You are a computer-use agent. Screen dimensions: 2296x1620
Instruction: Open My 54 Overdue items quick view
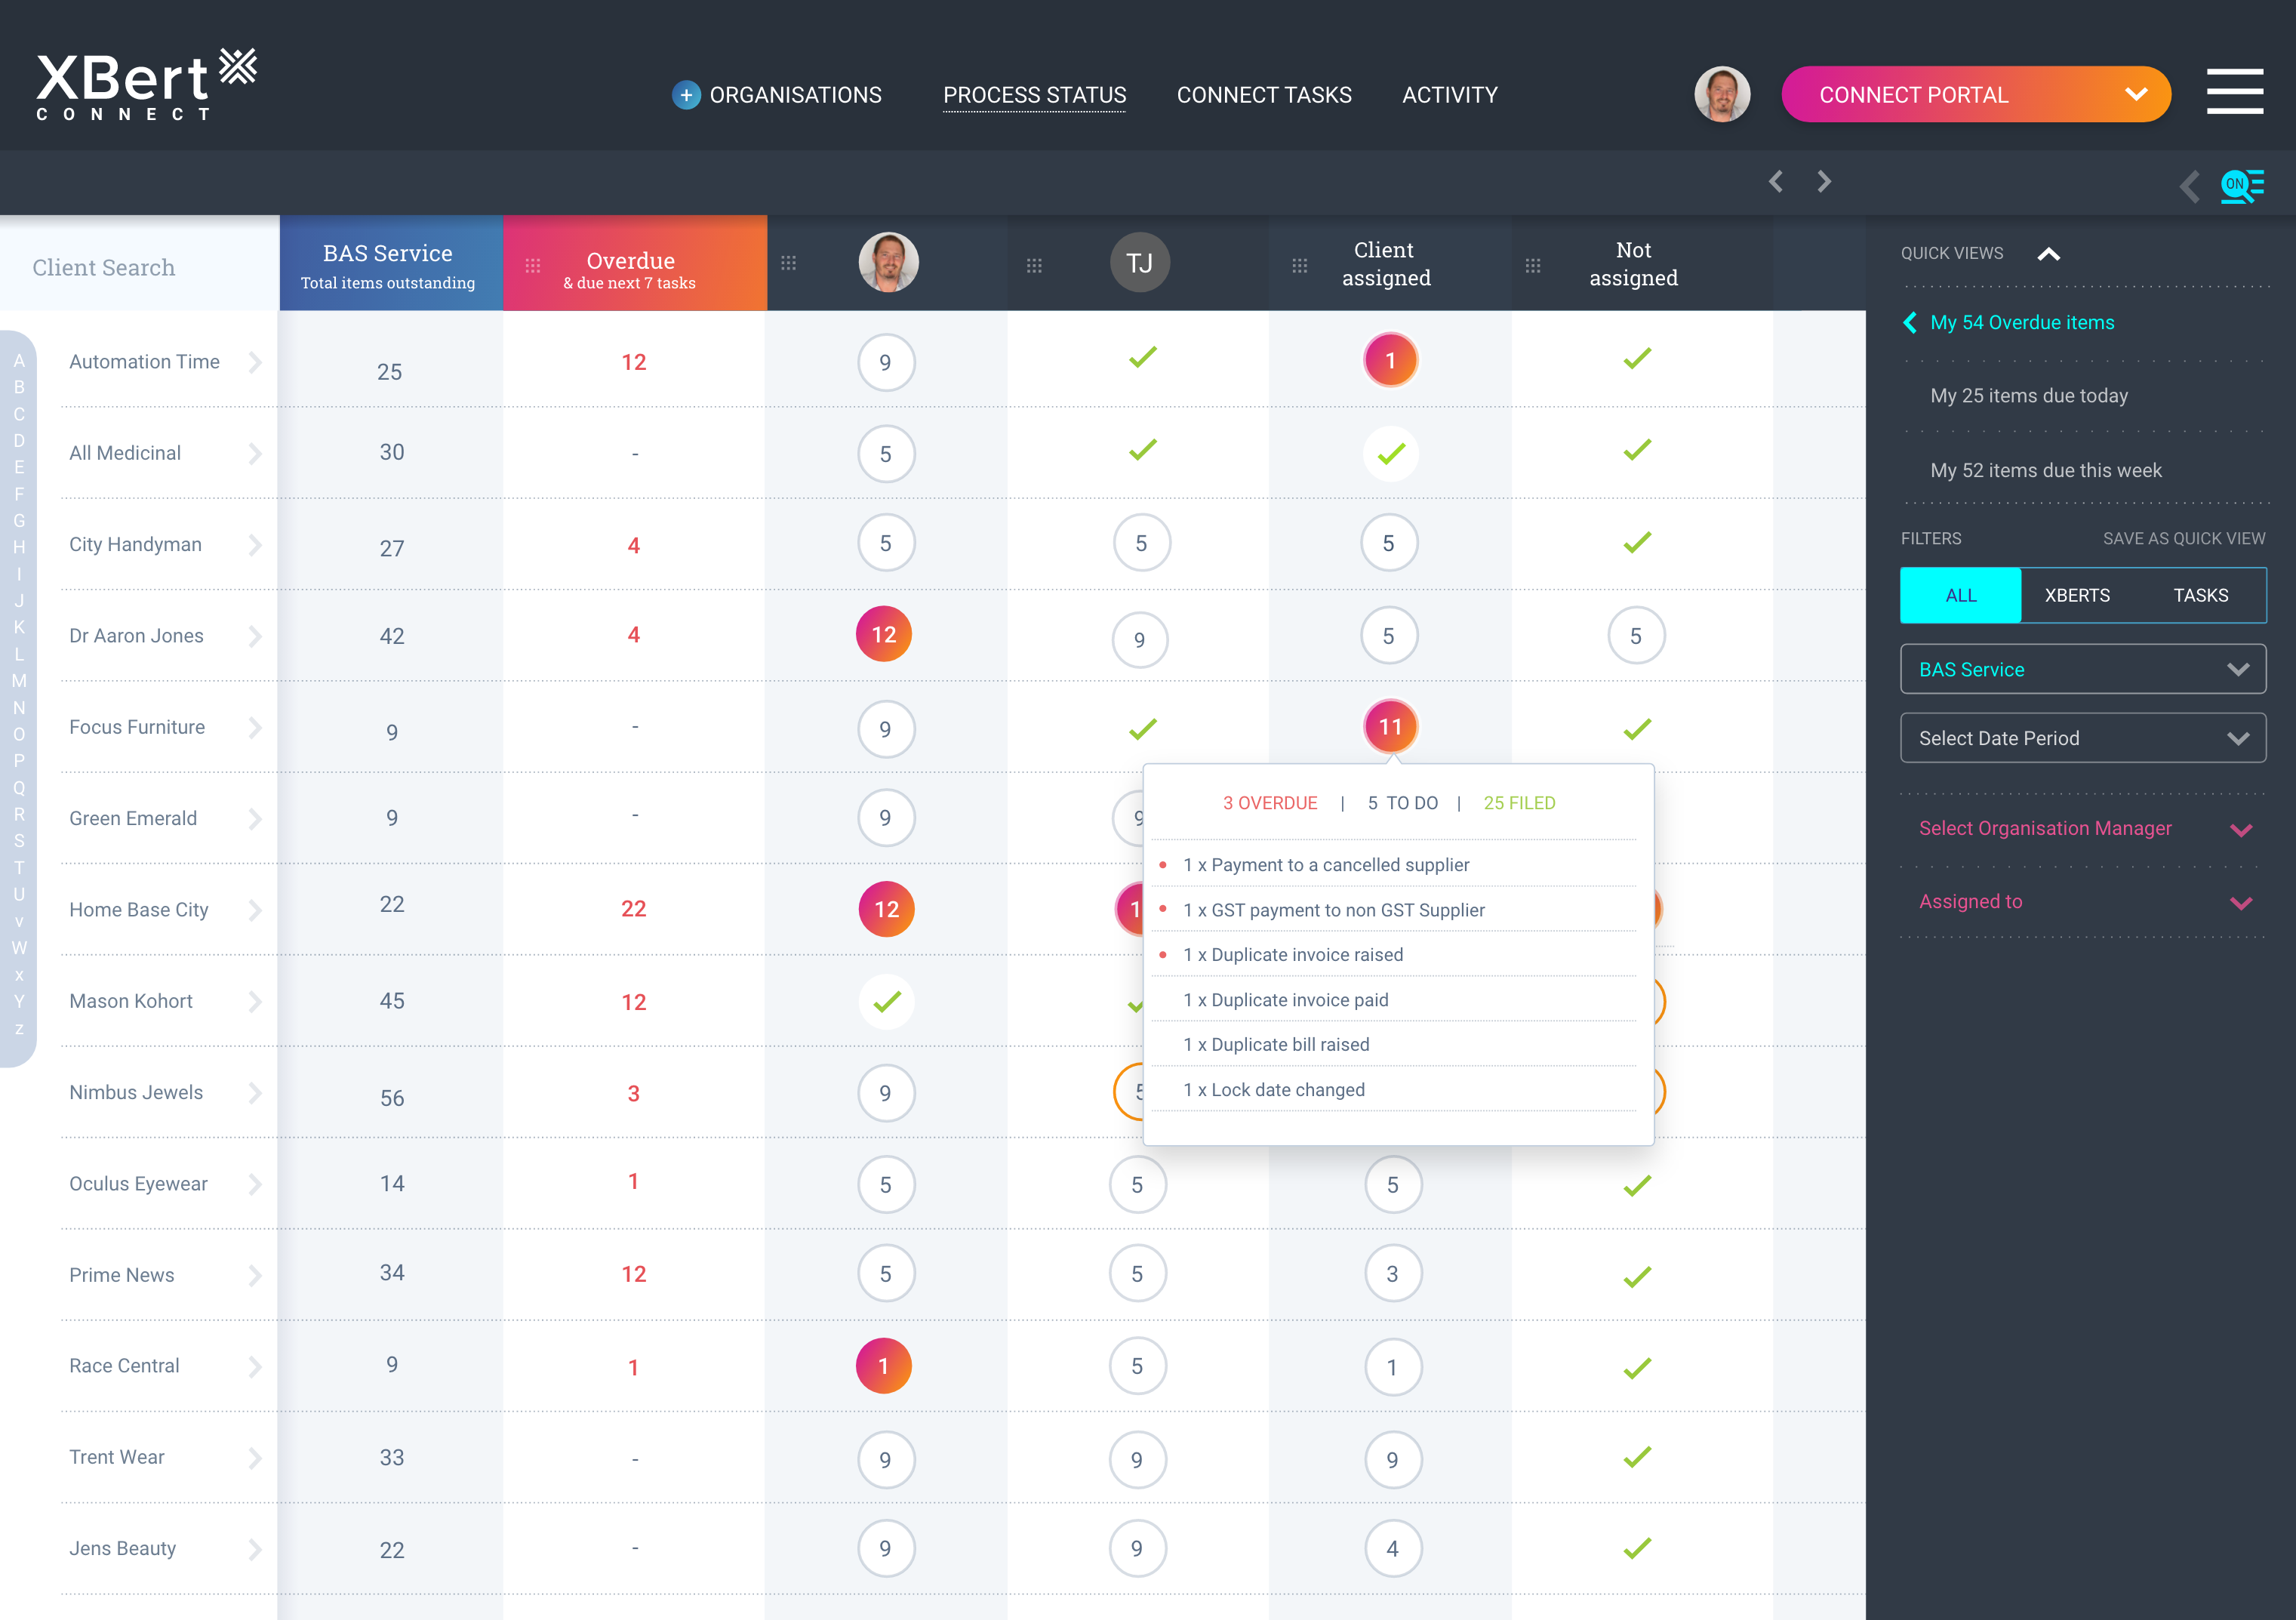pyautogui.click(x=2021, y=323)
